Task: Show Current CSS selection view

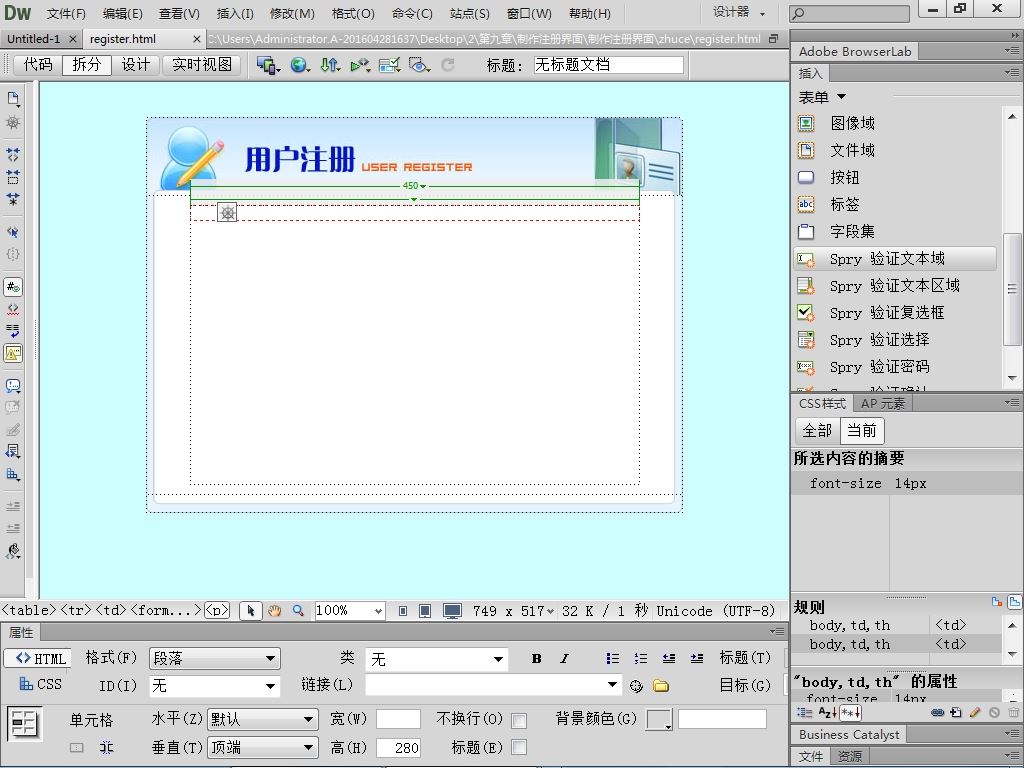Action: pos(861,430)
